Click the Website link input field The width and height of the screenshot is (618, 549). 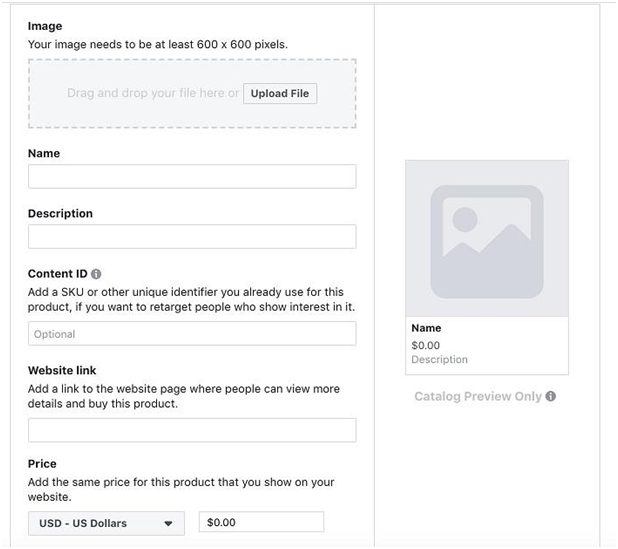click(x=192, y=430)
